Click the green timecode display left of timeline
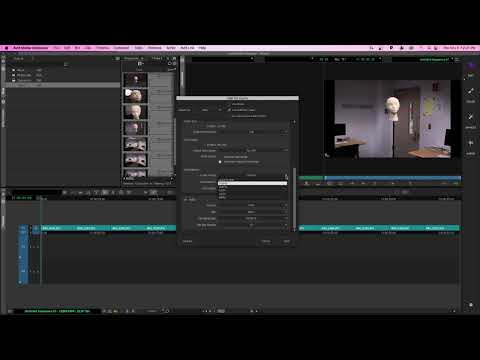Screen dimensions: 480x360 [x=24, y=198]
